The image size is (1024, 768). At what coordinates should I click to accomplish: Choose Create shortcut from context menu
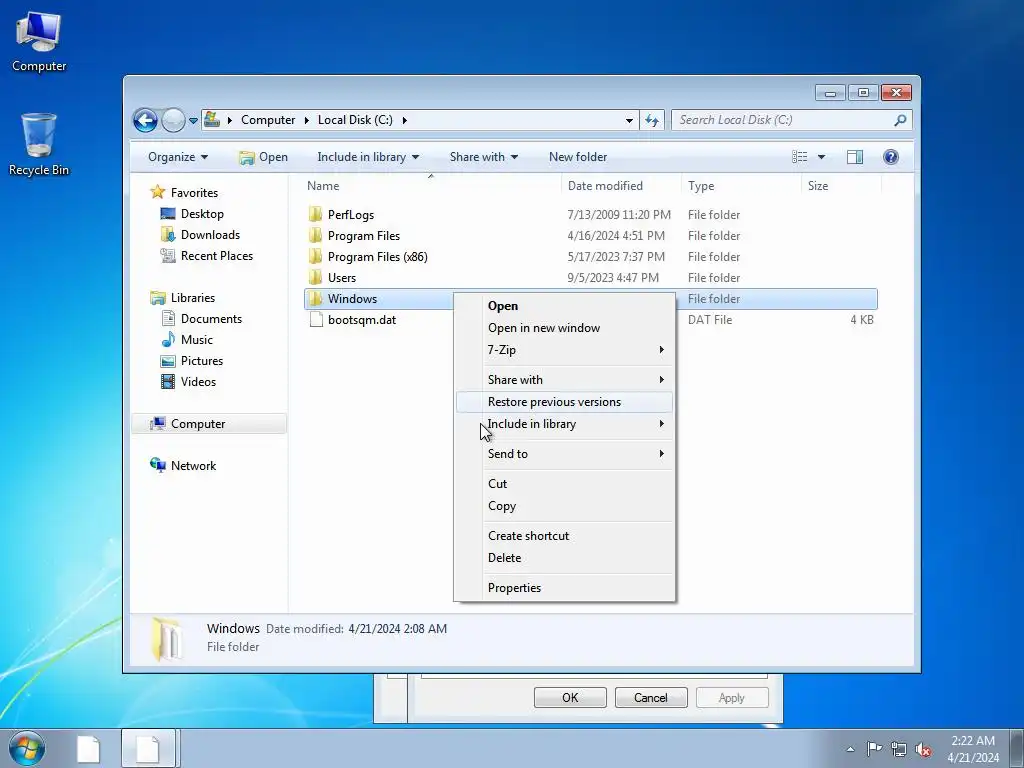564,536
